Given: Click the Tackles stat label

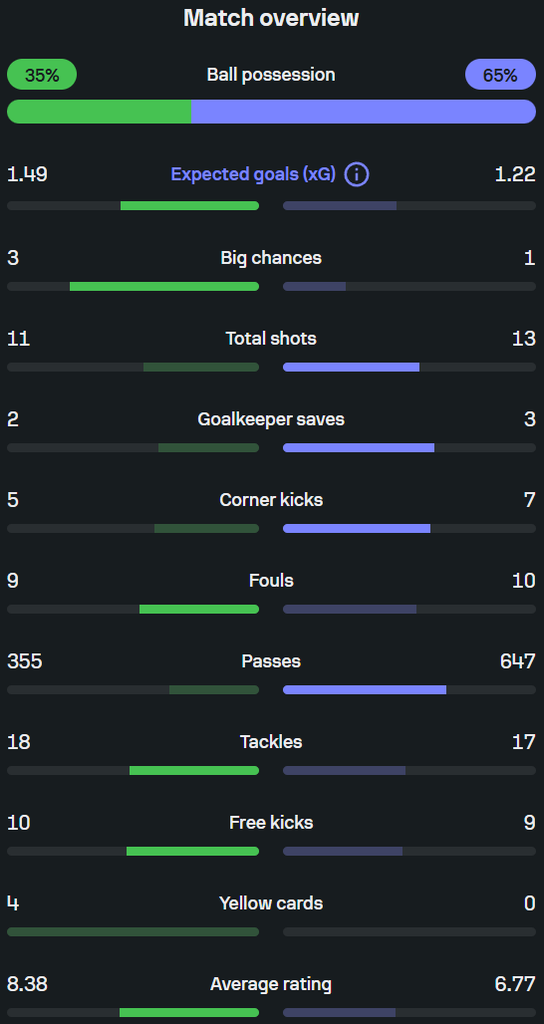Looking at the screenshot, I should click(271, 742).
